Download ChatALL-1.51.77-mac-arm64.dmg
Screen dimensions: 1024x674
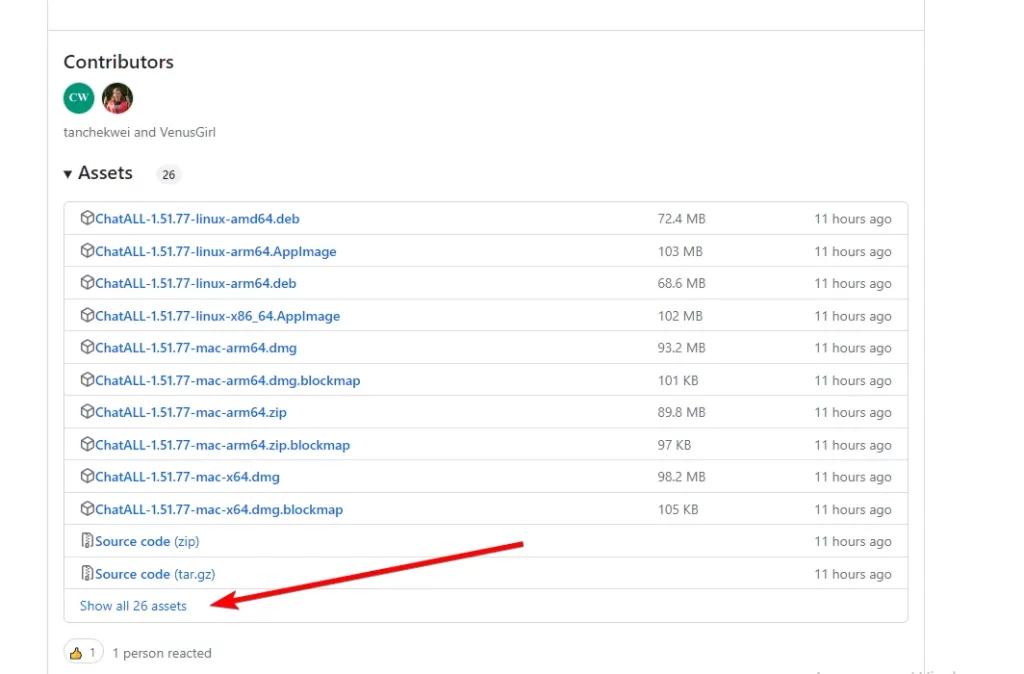coord(196,348)
